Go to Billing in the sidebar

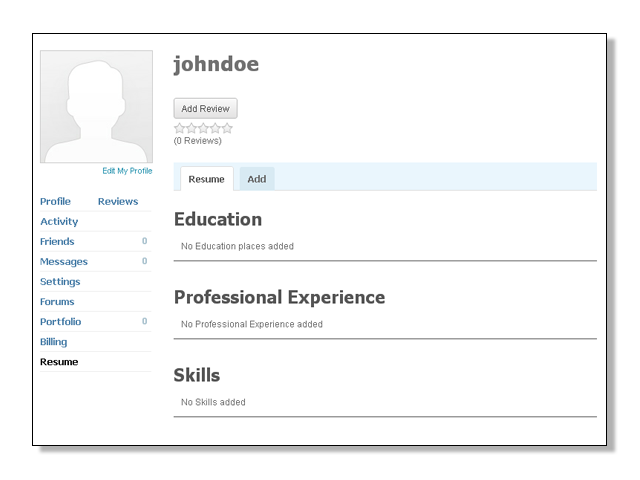coord(53,341)
